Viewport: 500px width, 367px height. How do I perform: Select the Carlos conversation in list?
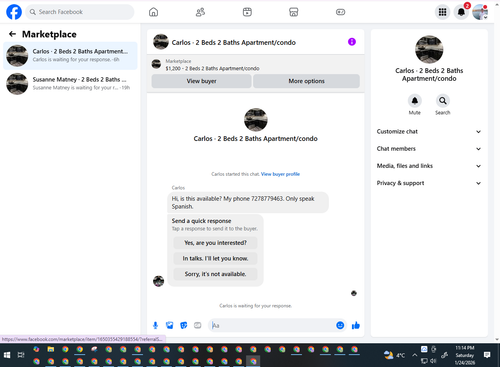point(70,56)
